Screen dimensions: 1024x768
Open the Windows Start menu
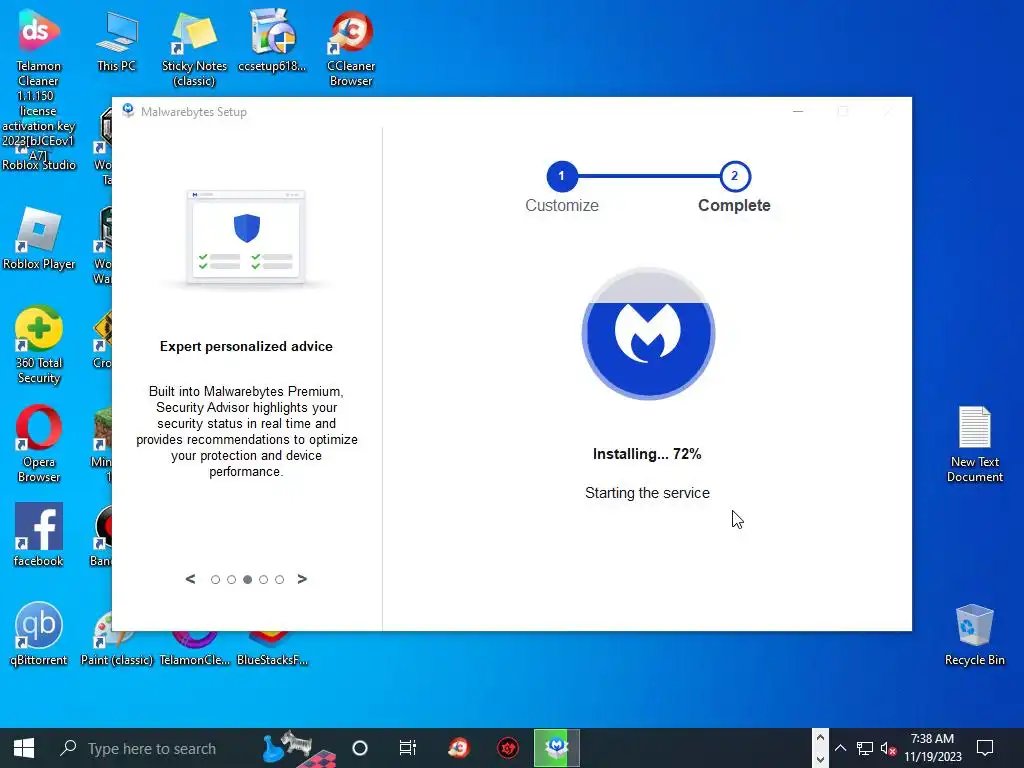pyautogui.click(x=24, y=748)
